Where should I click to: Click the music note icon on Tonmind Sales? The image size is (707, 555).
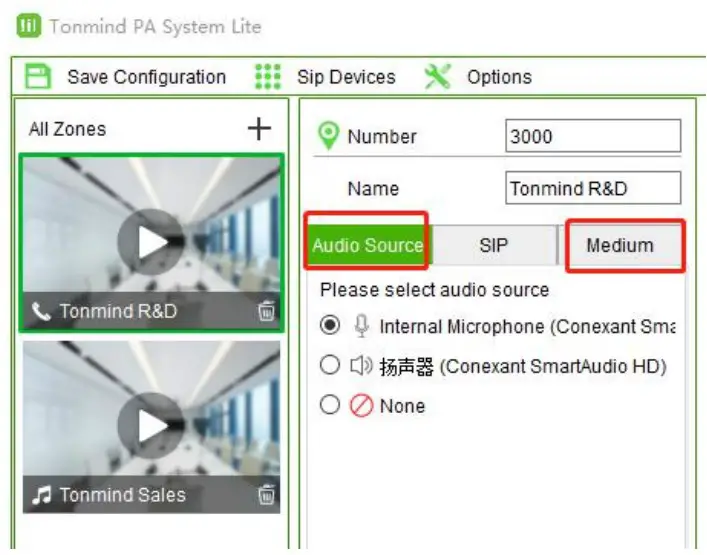(x=41, y=495)
